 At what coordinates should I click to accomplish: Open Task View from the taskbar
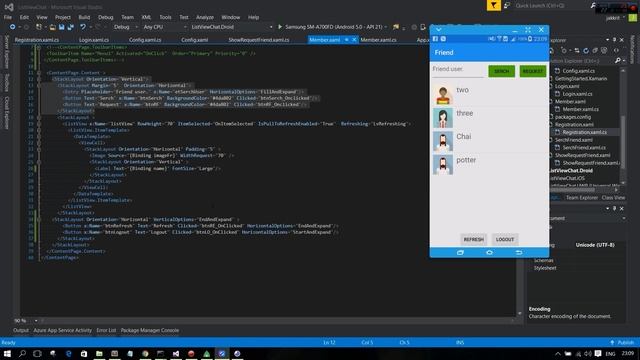tap(37, 353)
